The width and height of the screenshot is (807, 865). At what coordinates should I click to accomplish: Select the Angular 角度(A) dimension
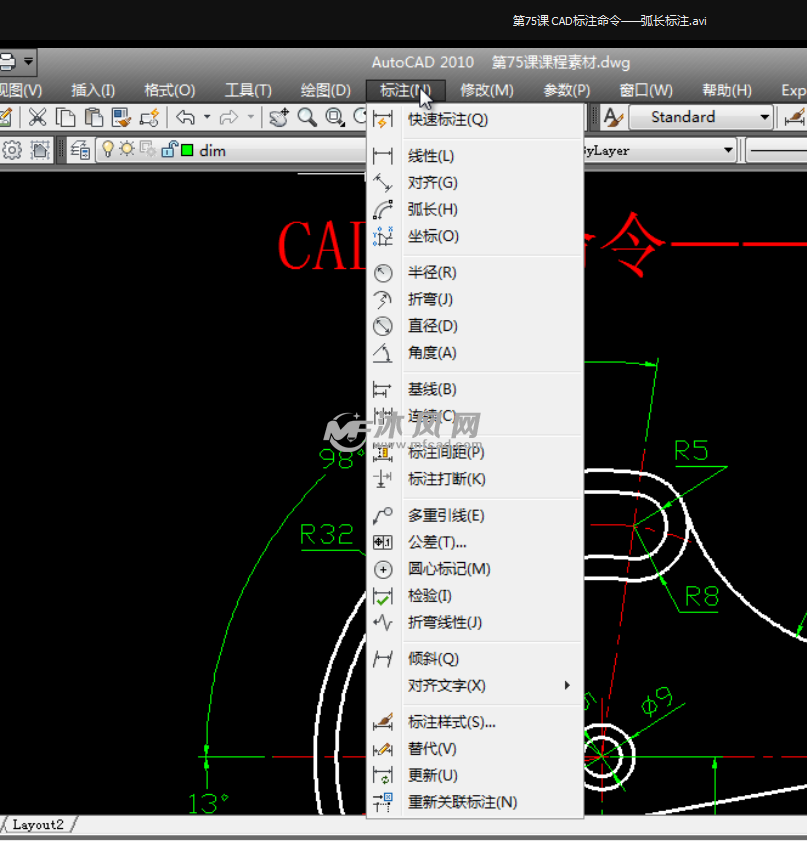[x=432, y=353]
